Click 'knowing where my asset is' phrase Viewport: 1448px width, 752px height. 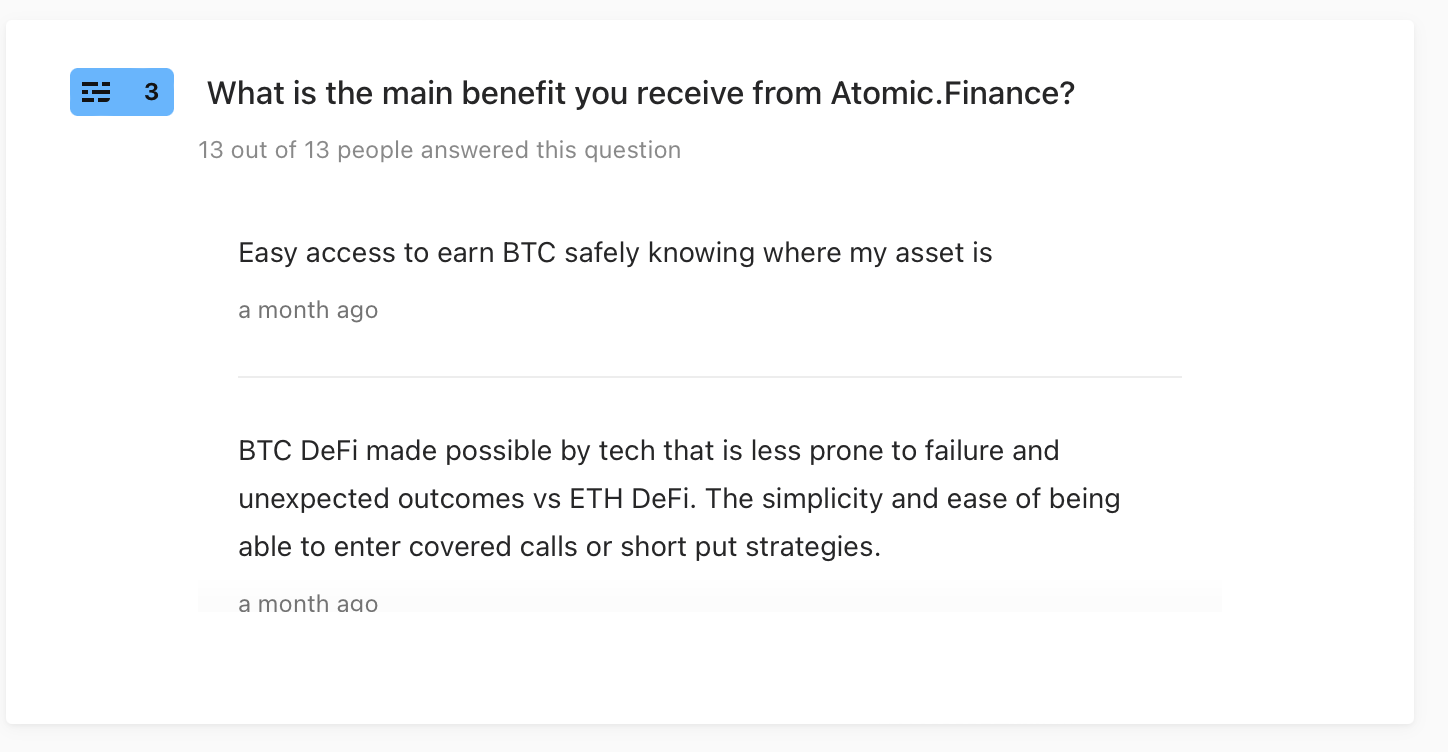tap(820, 253)
